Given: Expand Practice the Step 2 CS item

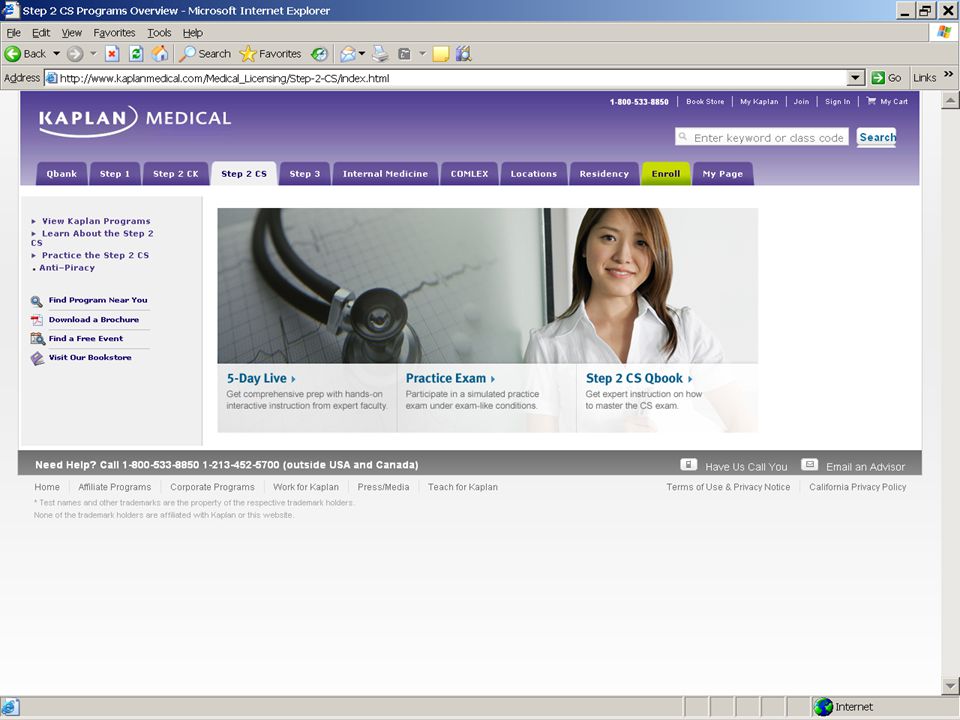Looking at the screenshot, I should click(34, 256).
